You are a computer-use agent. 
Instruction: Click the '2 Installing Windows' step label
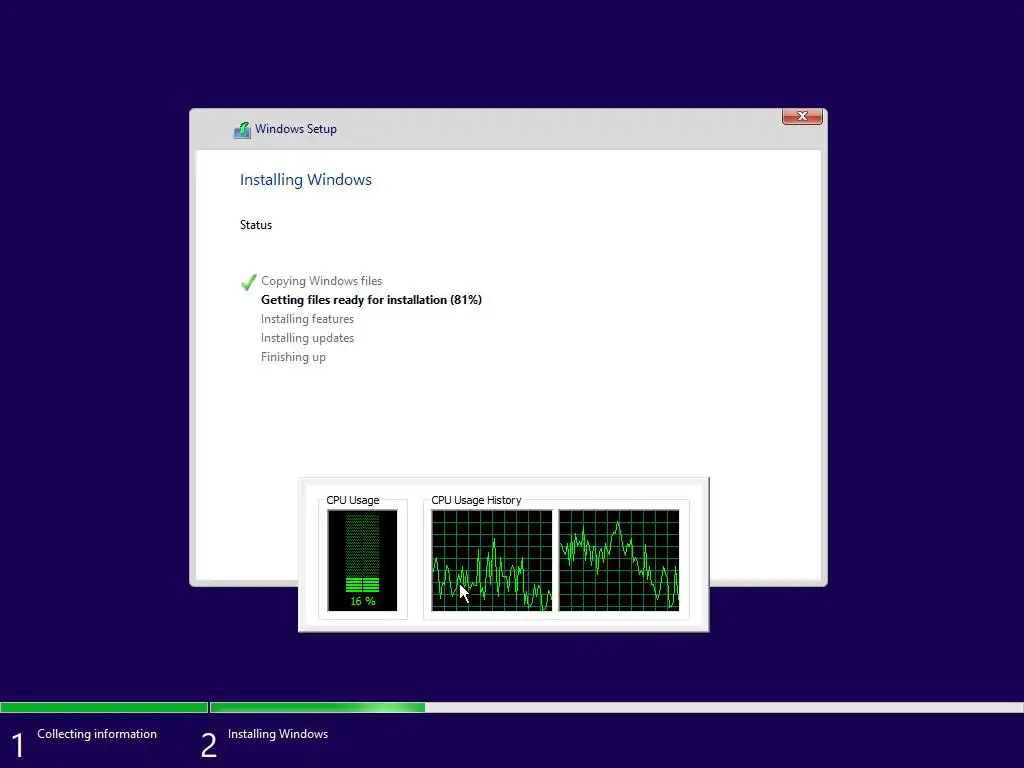[x=264, y=743]
